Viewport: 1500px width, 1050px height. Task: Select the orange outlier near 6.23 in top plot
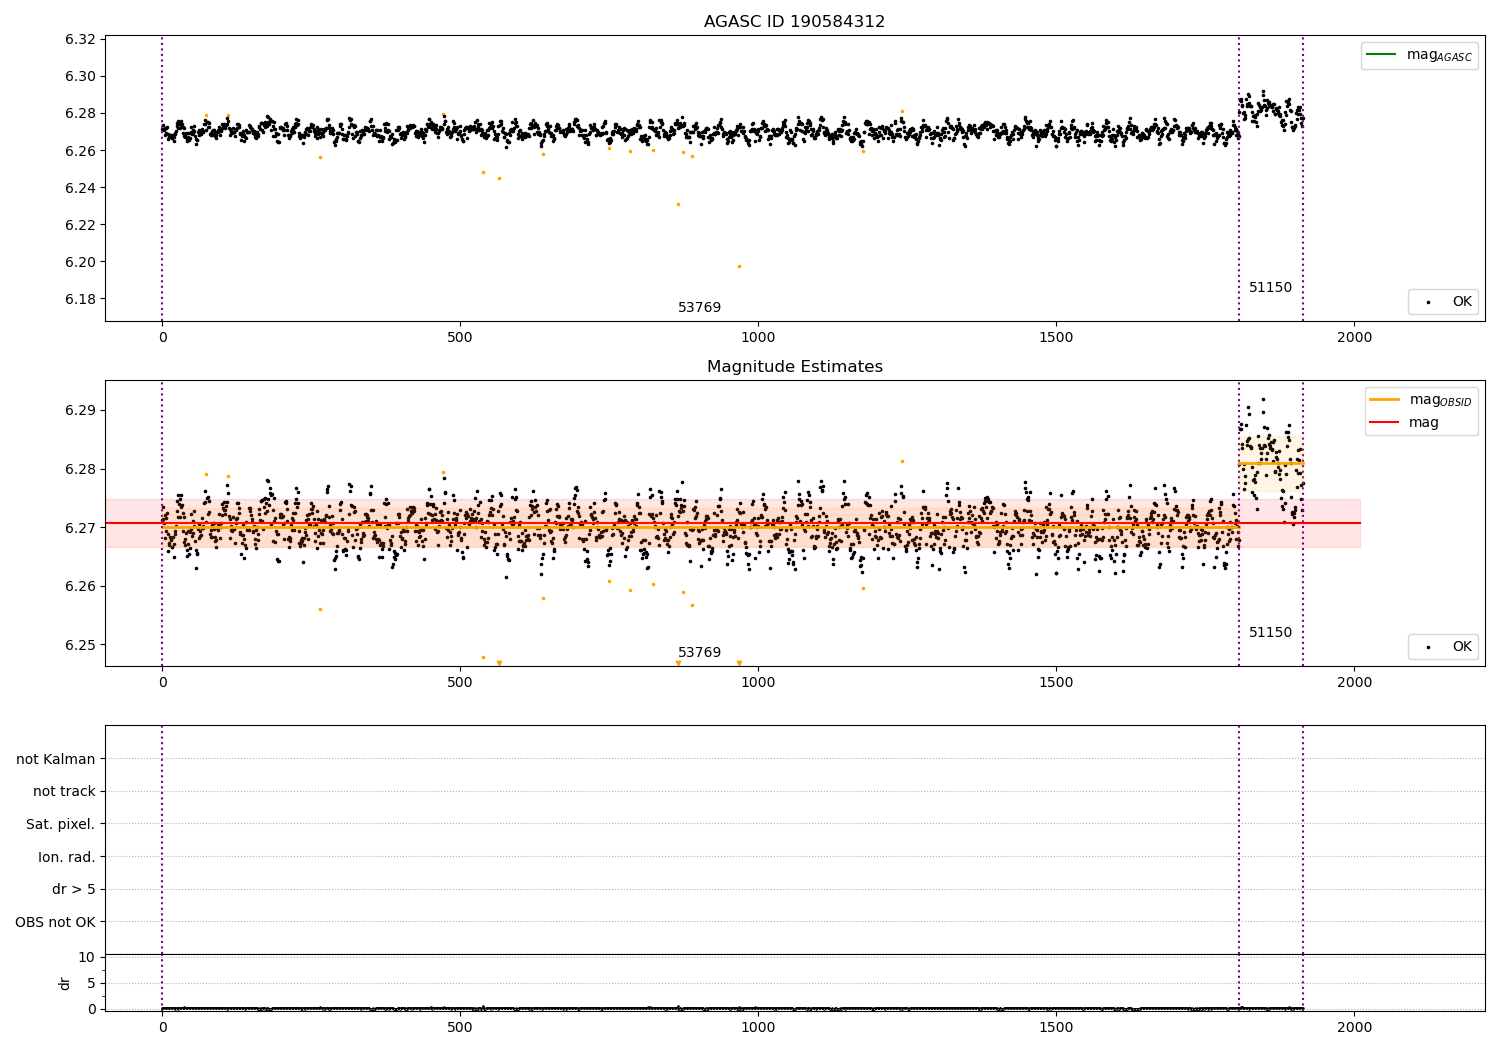coord(677,204)
